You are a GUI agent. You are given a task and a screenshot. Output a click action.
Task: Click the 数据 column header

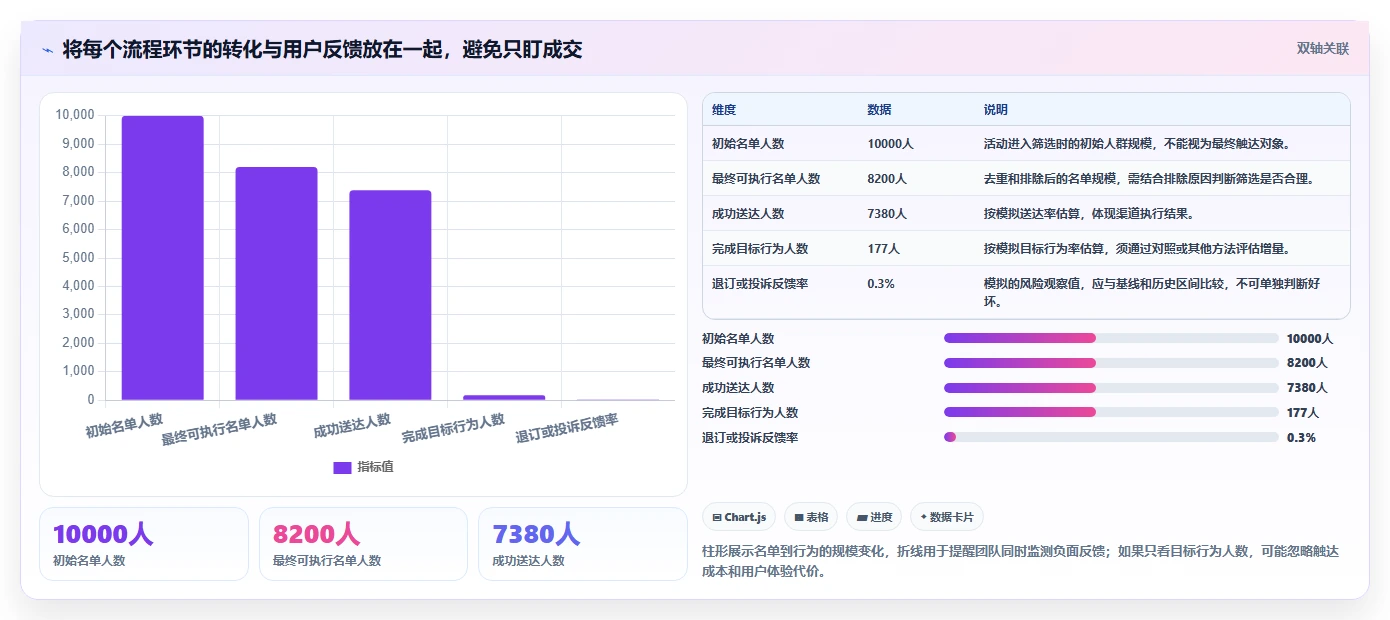pyautogui.click(x=880, y=110)
